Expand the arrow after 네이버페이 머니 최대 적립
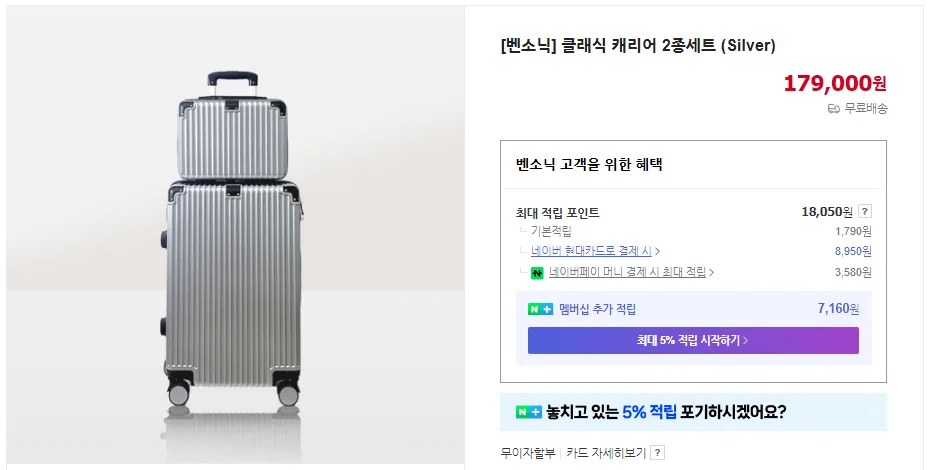The height and width of the screenshot is (470, 929). click(712, 272)
